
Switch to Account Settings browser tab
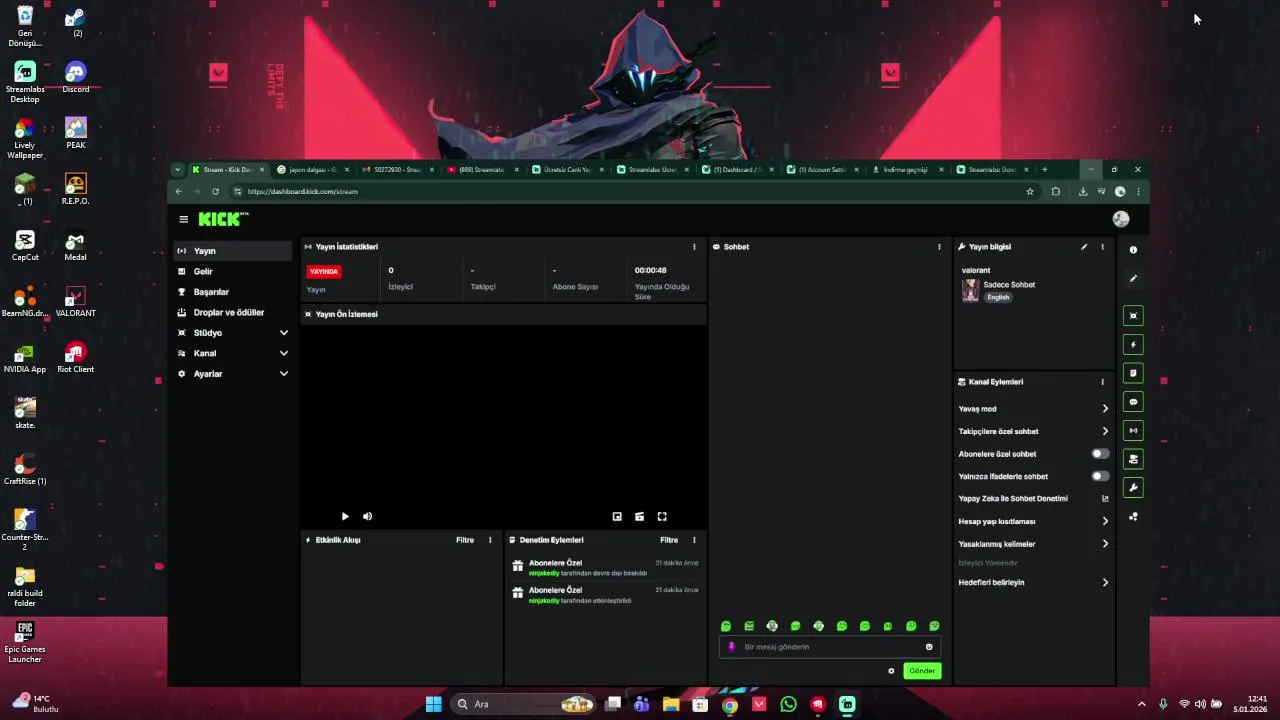[823, 170]
